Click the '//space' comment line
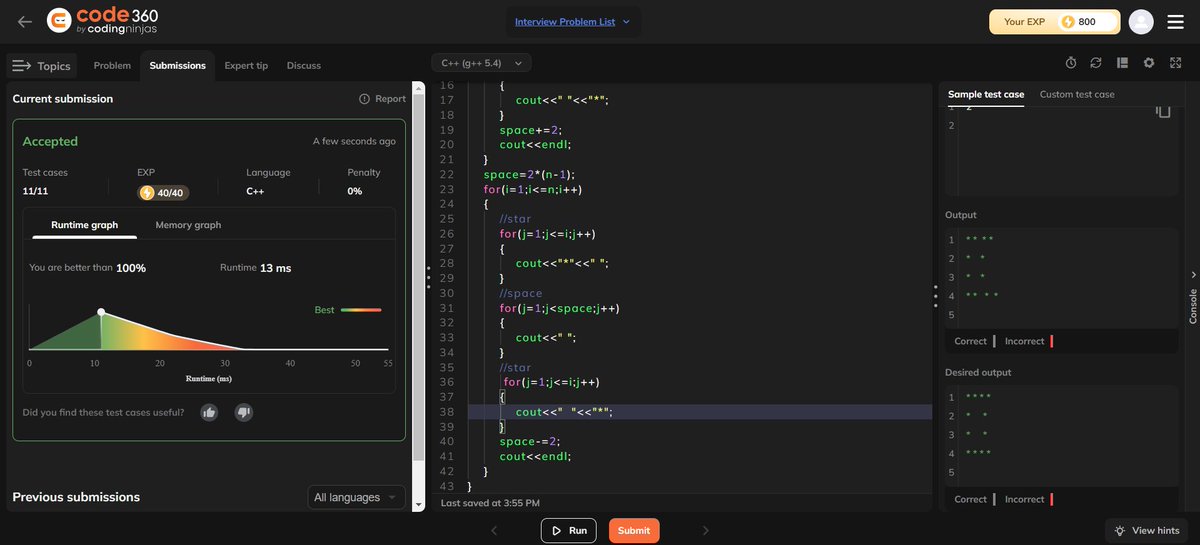Screen dimensions: 1200x545 coord(521,293)
